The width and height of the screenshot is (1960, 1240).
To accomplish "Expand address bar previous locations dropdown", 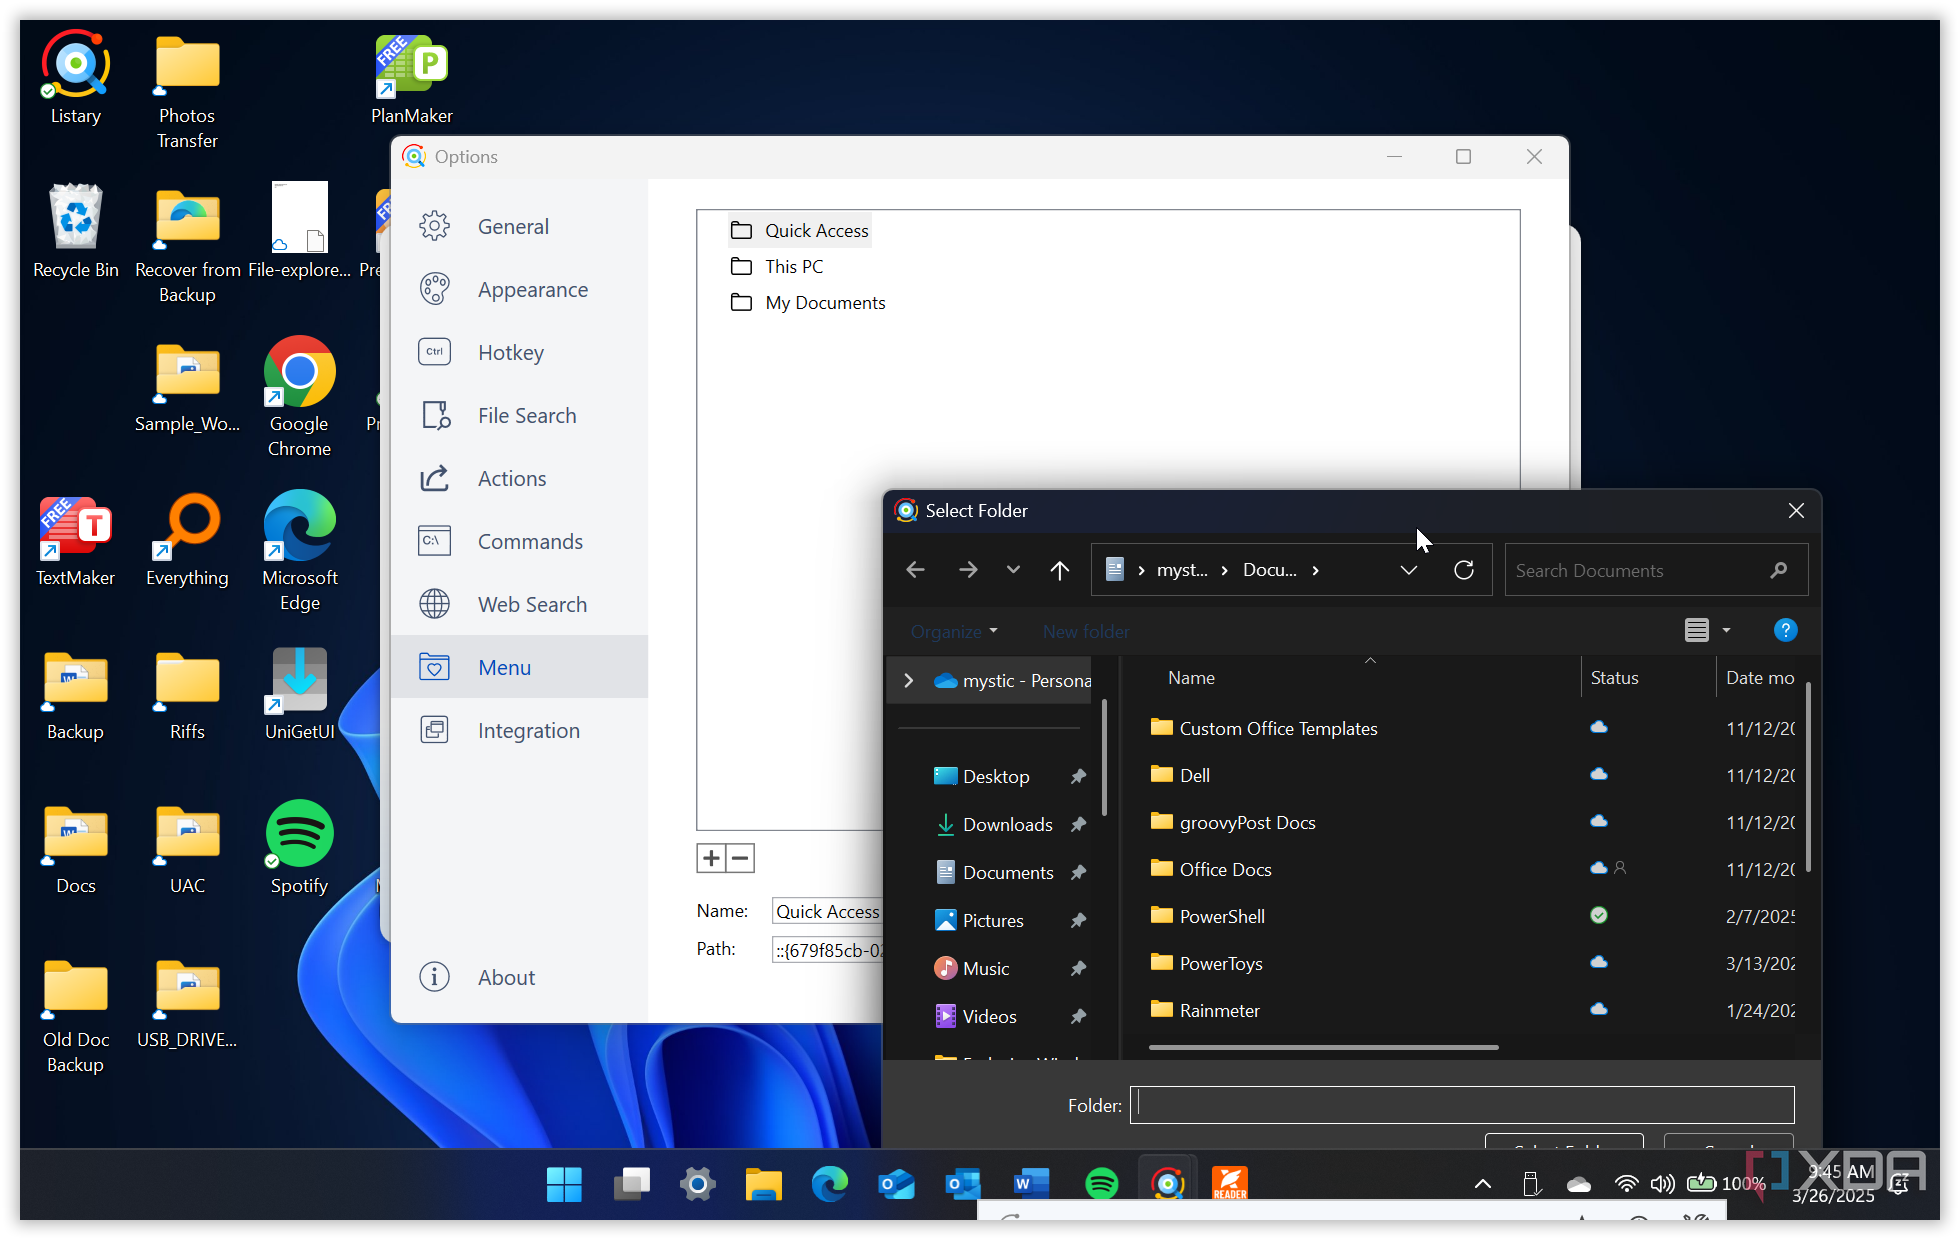I will (1409, 570).
